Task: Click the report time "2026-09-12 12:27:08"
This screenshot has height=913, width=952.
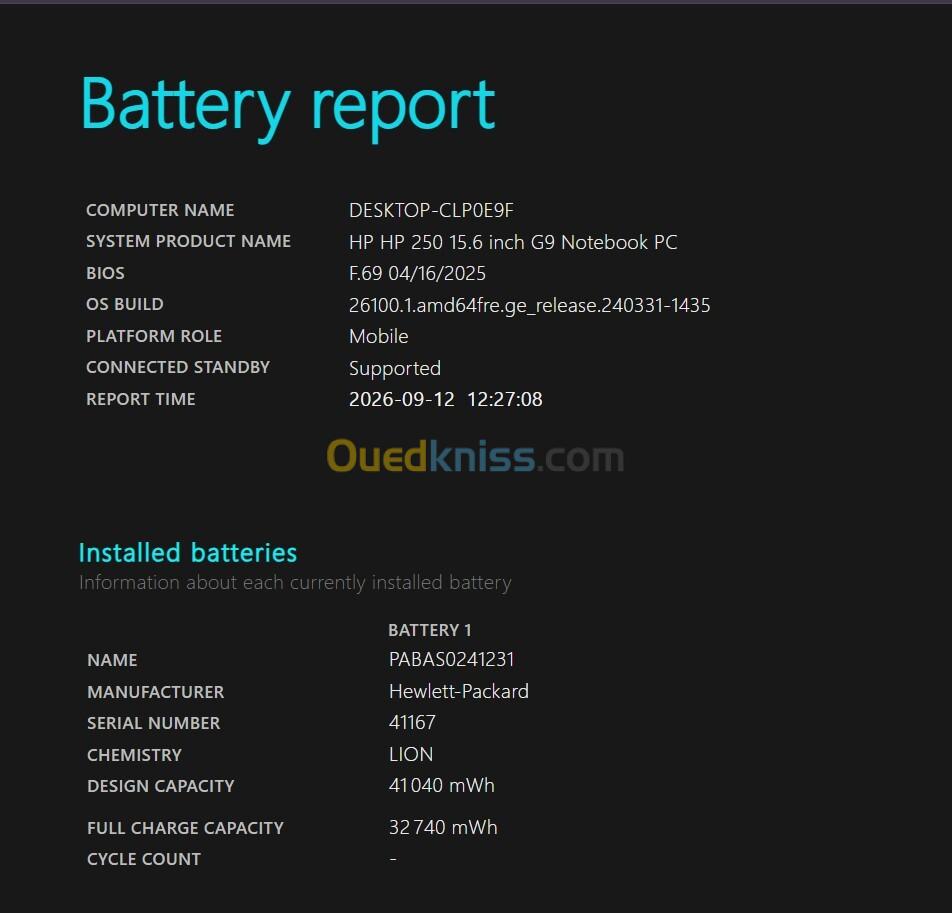Action: click(446, 399)
